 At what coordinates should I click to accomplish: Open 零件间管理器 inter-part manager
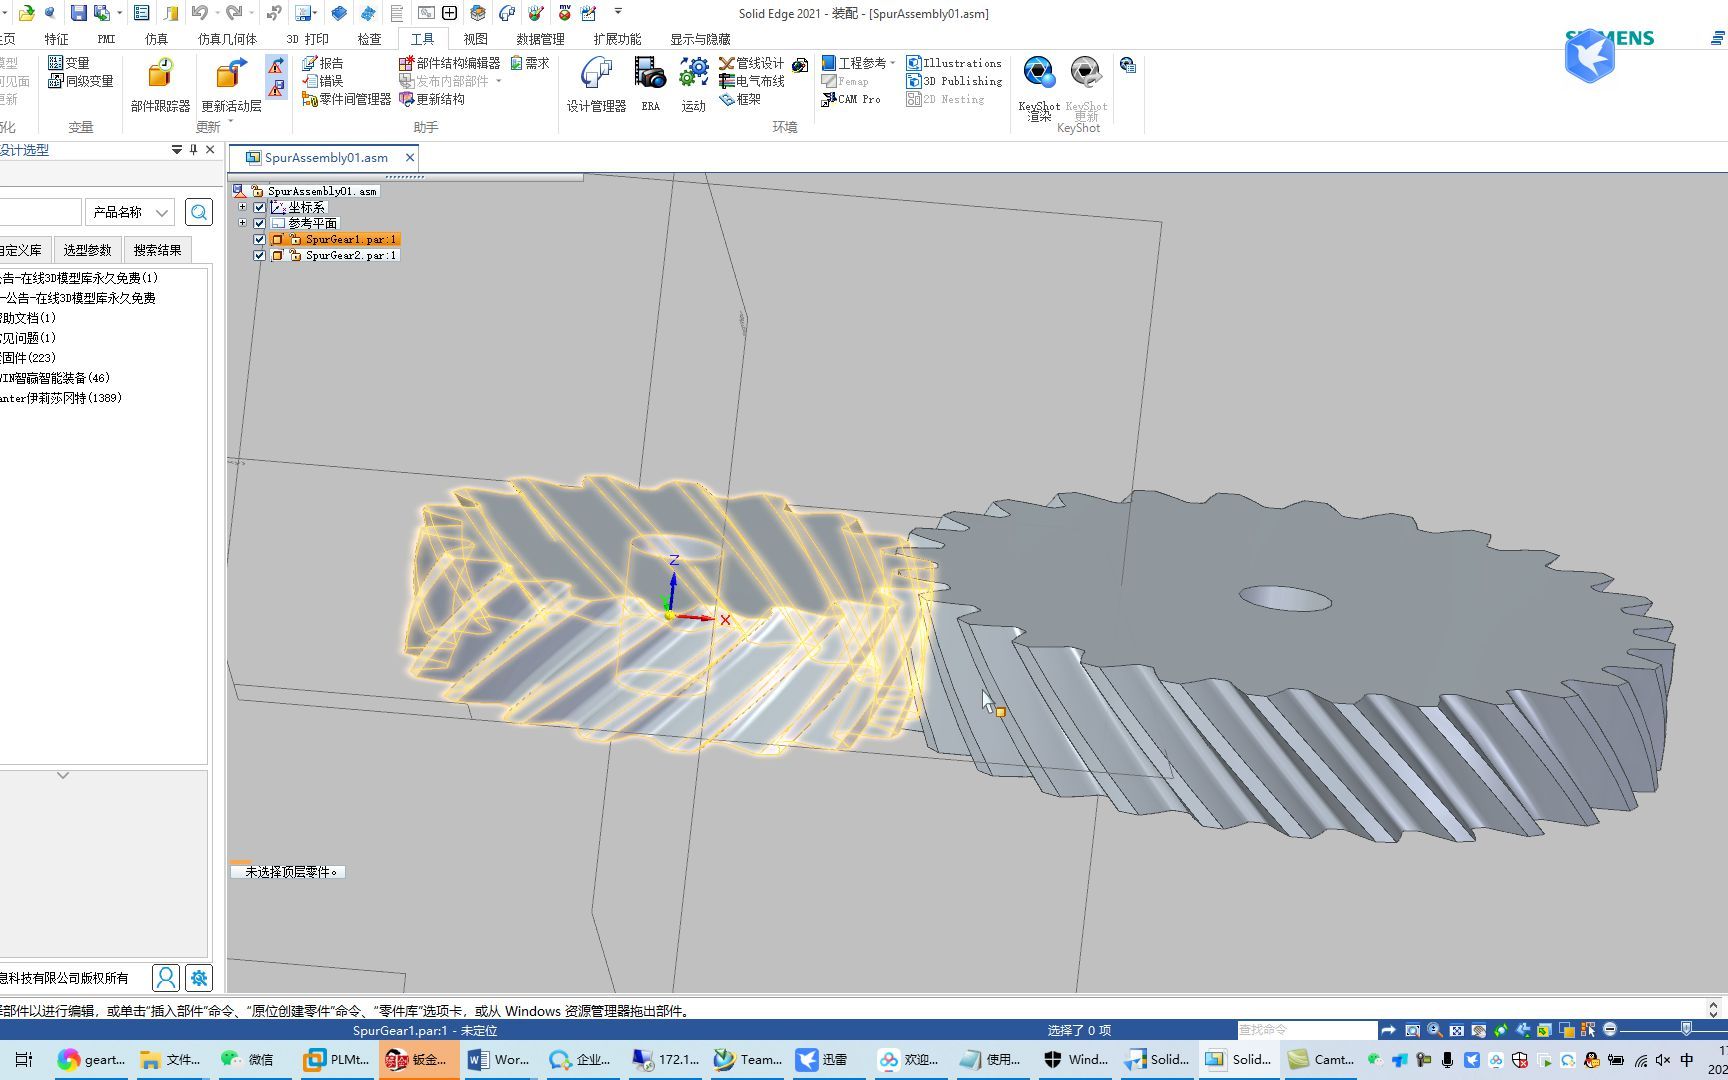click(x=347, y=99)
